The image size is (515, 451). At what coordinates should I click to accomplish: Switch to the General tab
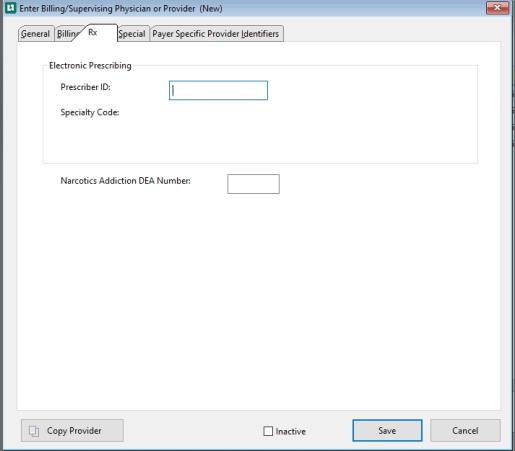point(36,34)
